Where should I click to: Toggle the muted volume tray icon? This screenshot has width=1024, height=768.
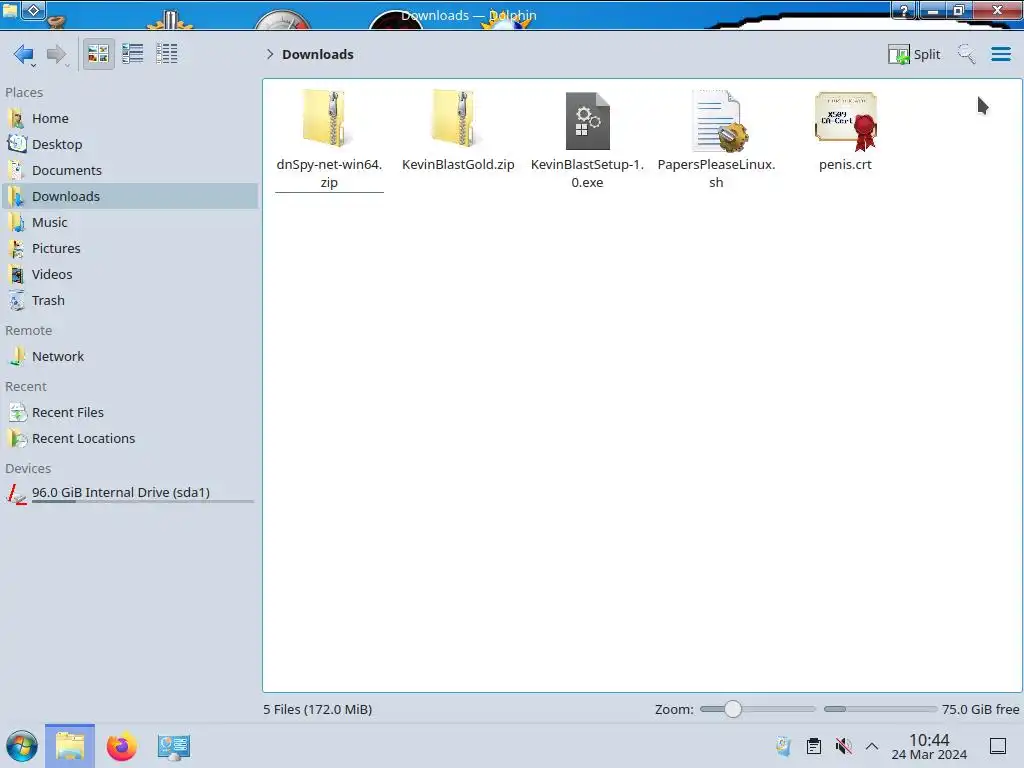pyautogui.click(x=843, y=746)
